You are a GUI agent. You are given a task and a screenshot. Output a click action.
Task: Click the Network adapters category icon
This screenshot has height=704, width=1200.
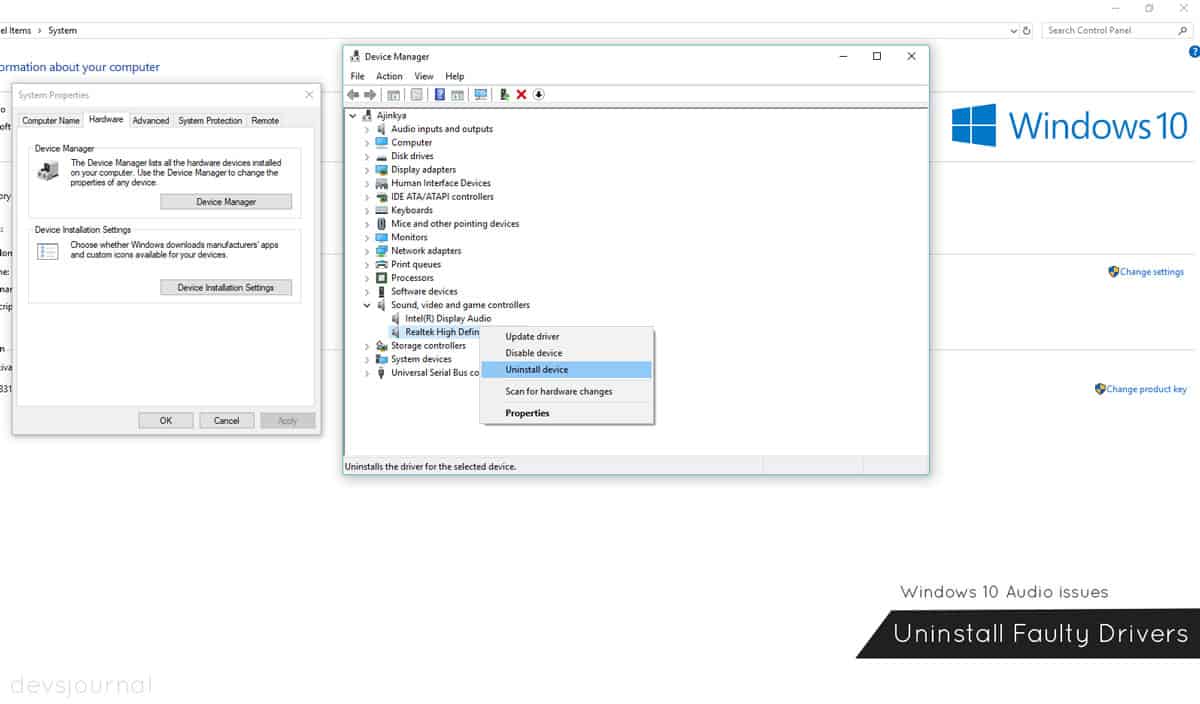pyautogui.click(x=381, y=251)
